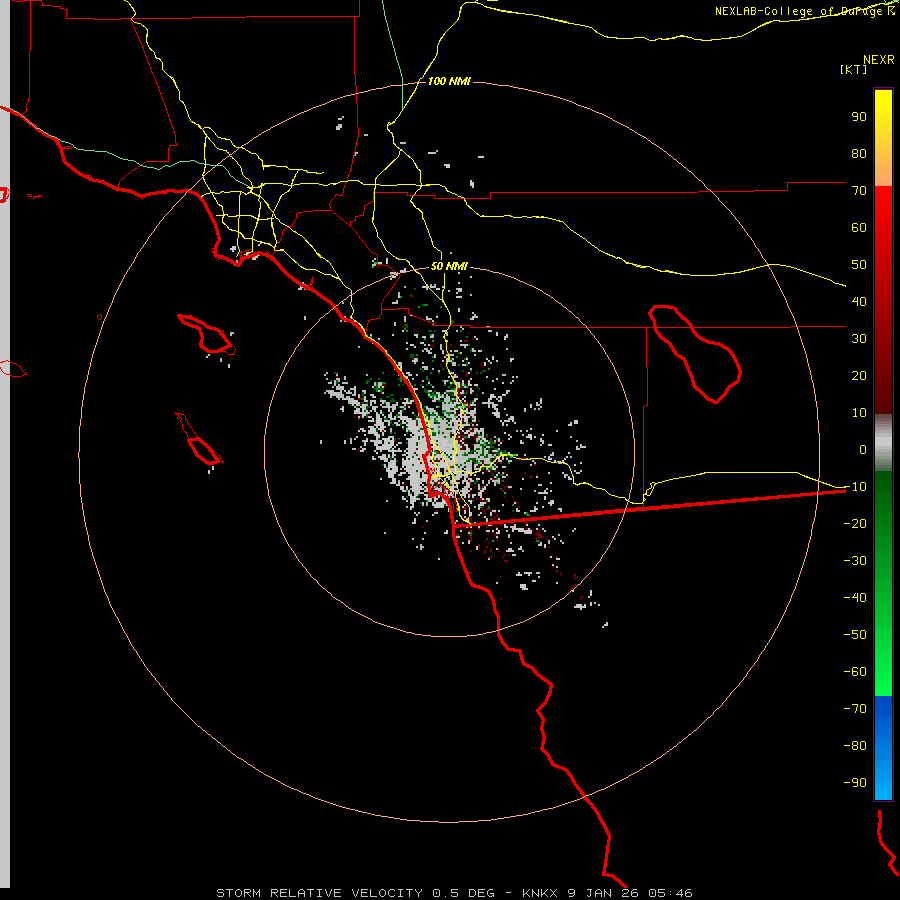This screenshot has width=900, height=900.
Task: Click the -30 value on the velocity scale
Action: tap(855, 561)
